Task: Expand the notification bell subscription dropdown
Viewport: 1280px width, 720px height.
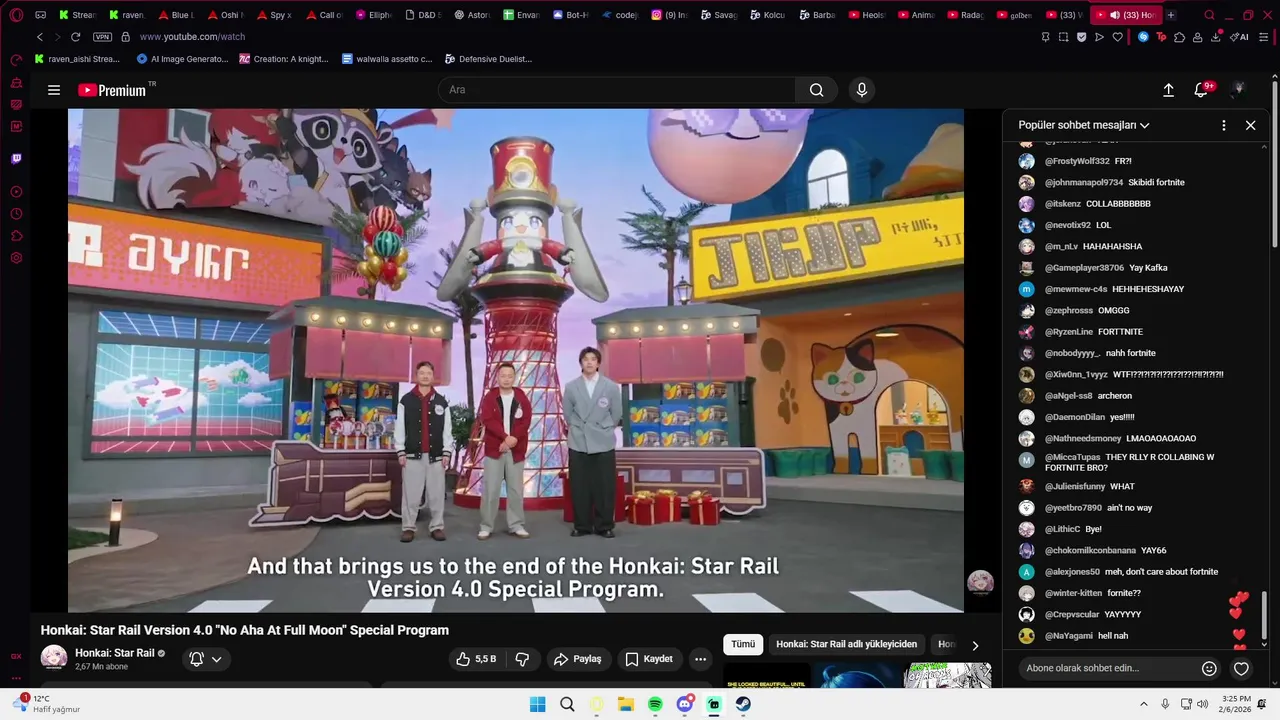Action: click(x=206, y=659)
